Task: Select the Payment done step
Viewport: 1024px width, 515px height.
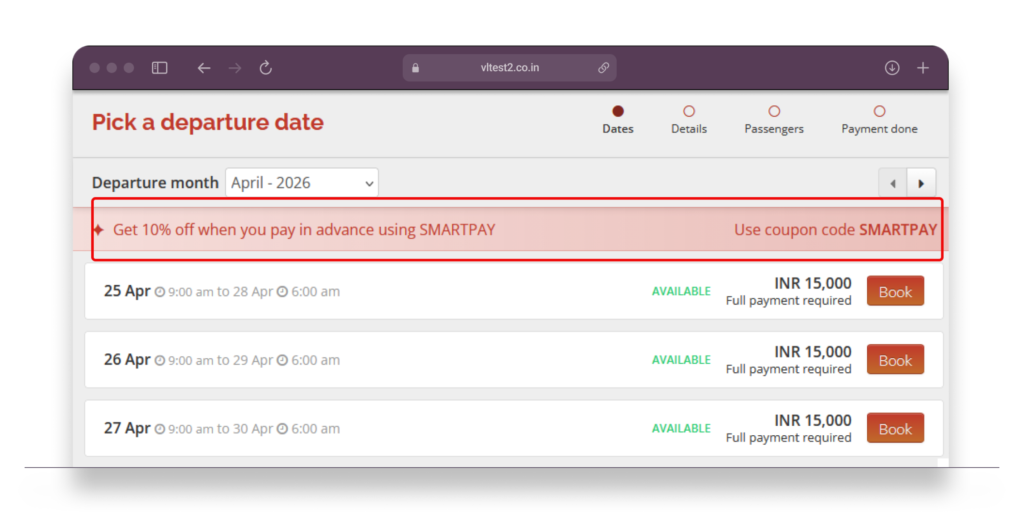Action: pyautogui.click(x=879, y=120)
